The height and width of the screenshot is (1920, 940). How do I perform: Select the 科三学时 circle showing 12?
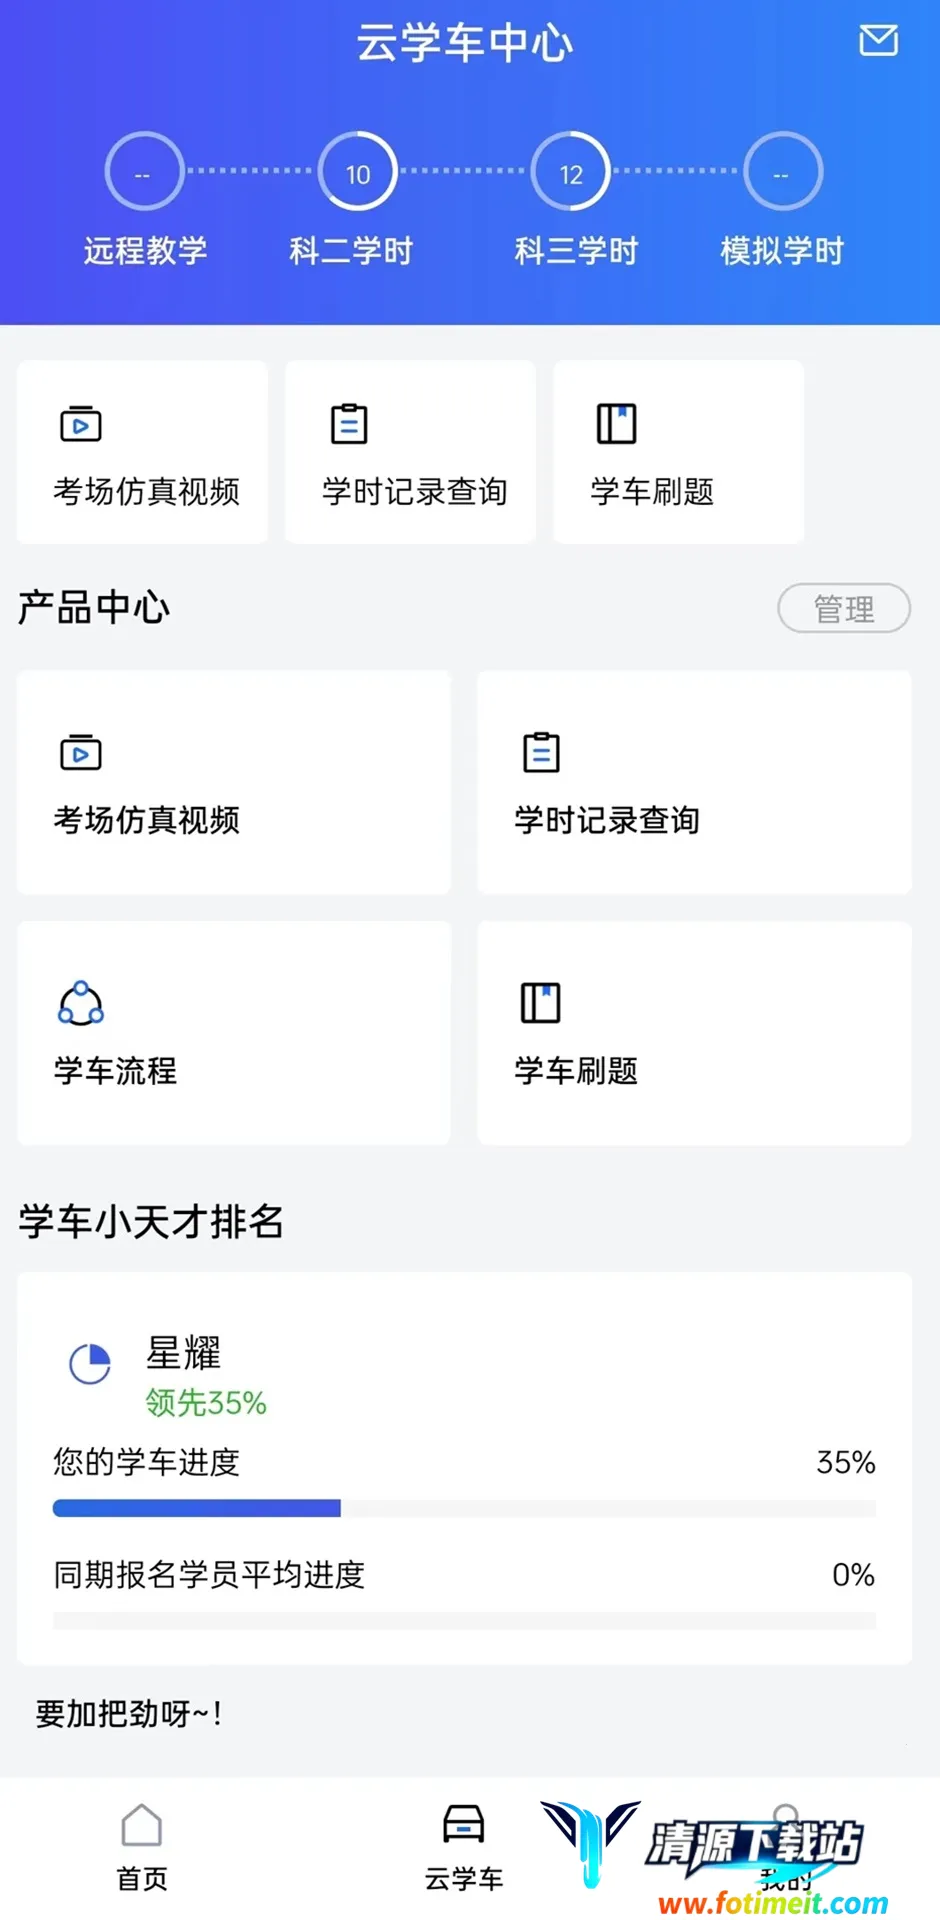(x=570, y=172)
